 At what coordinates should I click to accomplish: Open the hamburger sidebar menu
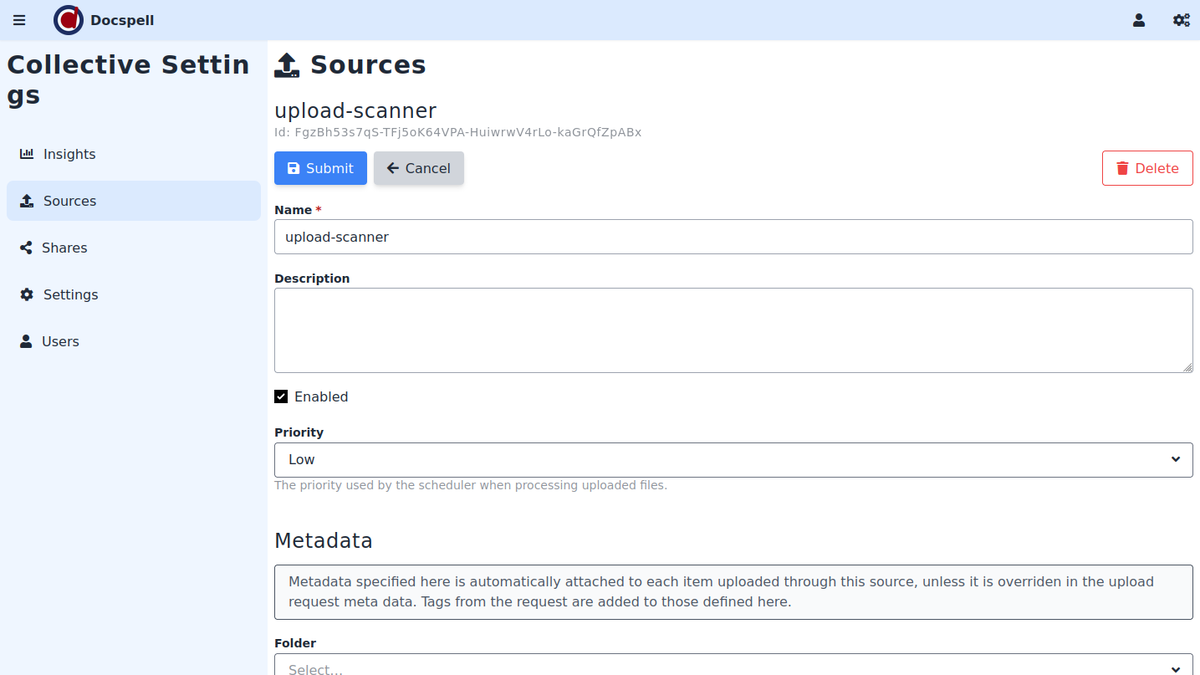pyautogui.click(x=19, y=20)
